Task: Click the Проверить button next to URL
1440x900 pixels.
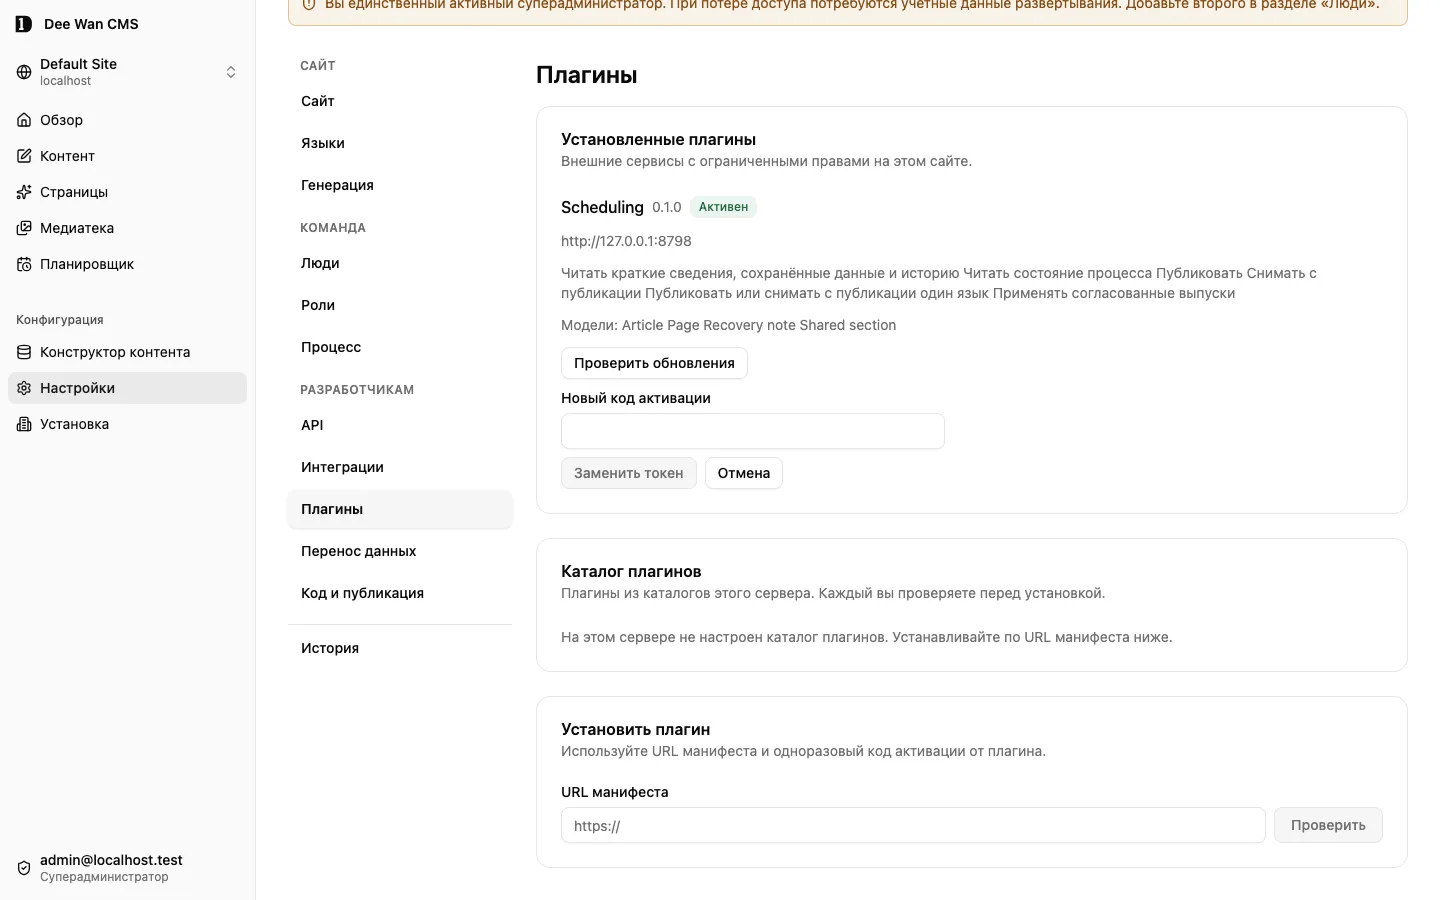Action: click(1328, 825)
